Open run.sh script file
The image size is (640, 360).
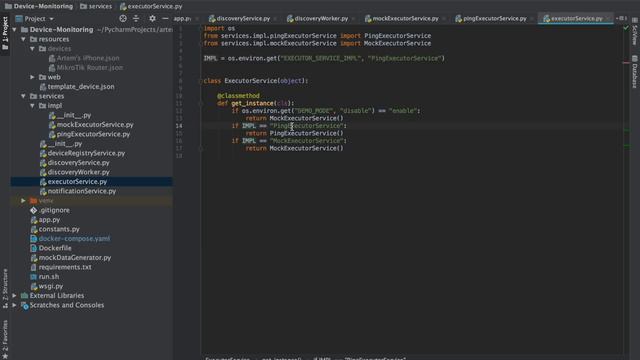pyautogui.click(x=45, y=277)
